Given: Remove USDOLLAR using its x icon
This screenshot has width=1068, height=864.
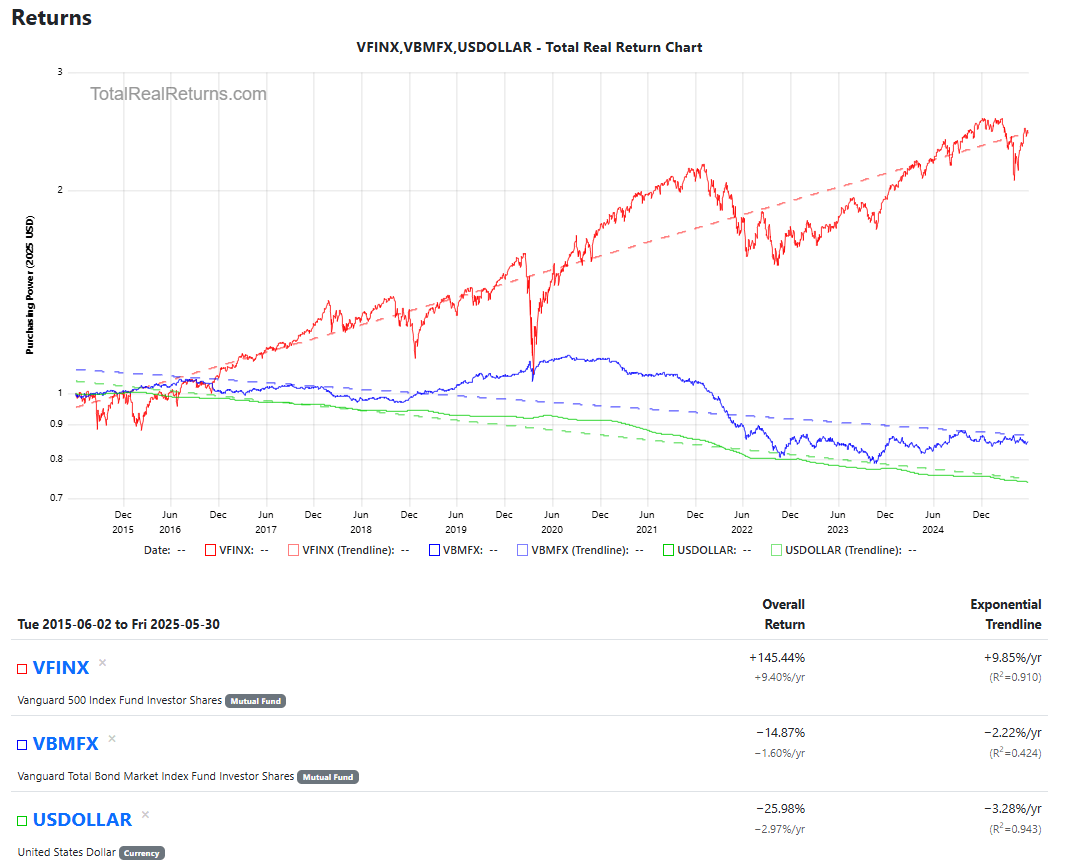Looking at the screenshot, I should pyautogui.click(x=145, y=815).
